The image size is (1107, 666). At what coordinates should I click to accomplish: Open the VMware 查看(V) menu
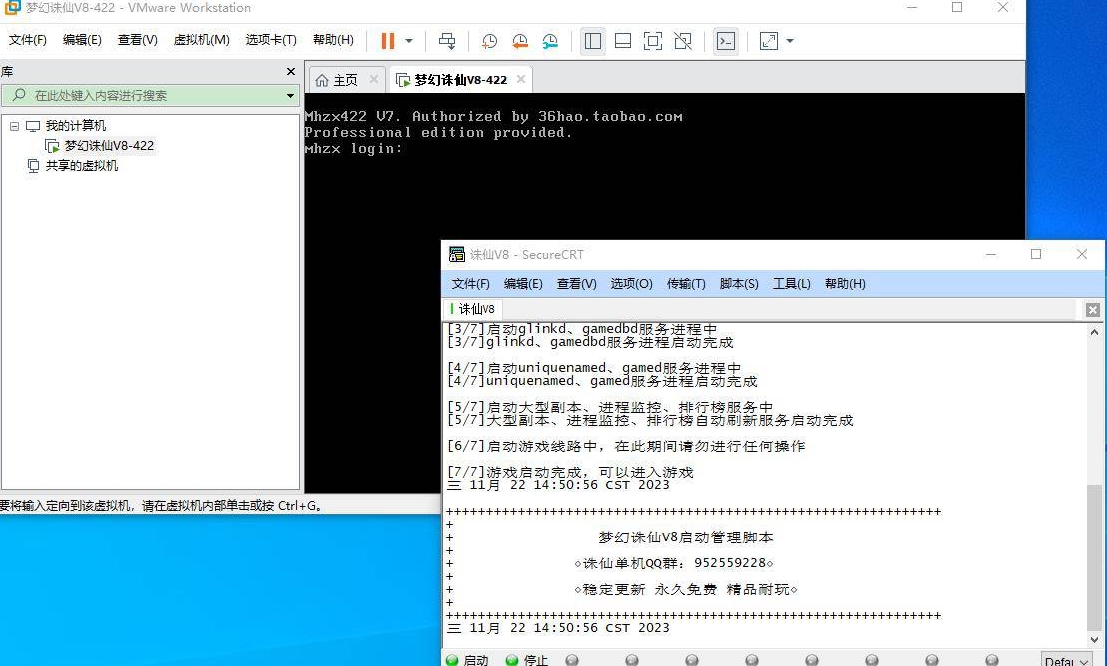pyautogui.click(x=138, y=40)
